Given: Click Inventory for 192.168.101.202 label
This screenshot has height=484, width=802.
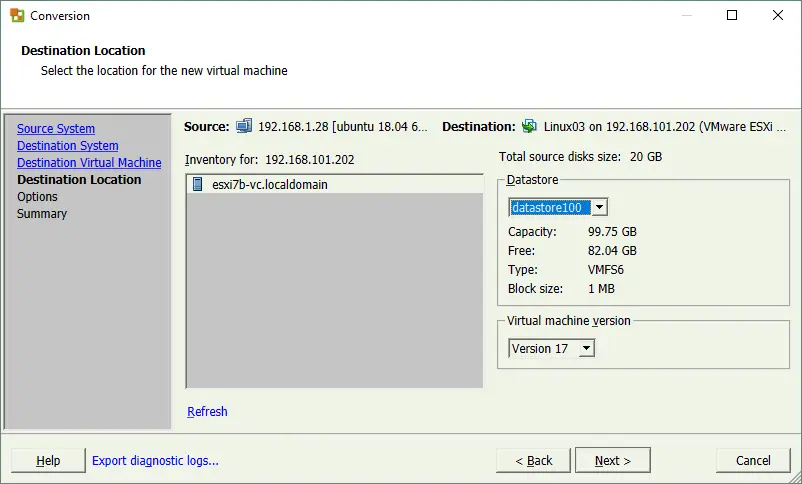Looking at the screenshot, I should pos(270,160).
